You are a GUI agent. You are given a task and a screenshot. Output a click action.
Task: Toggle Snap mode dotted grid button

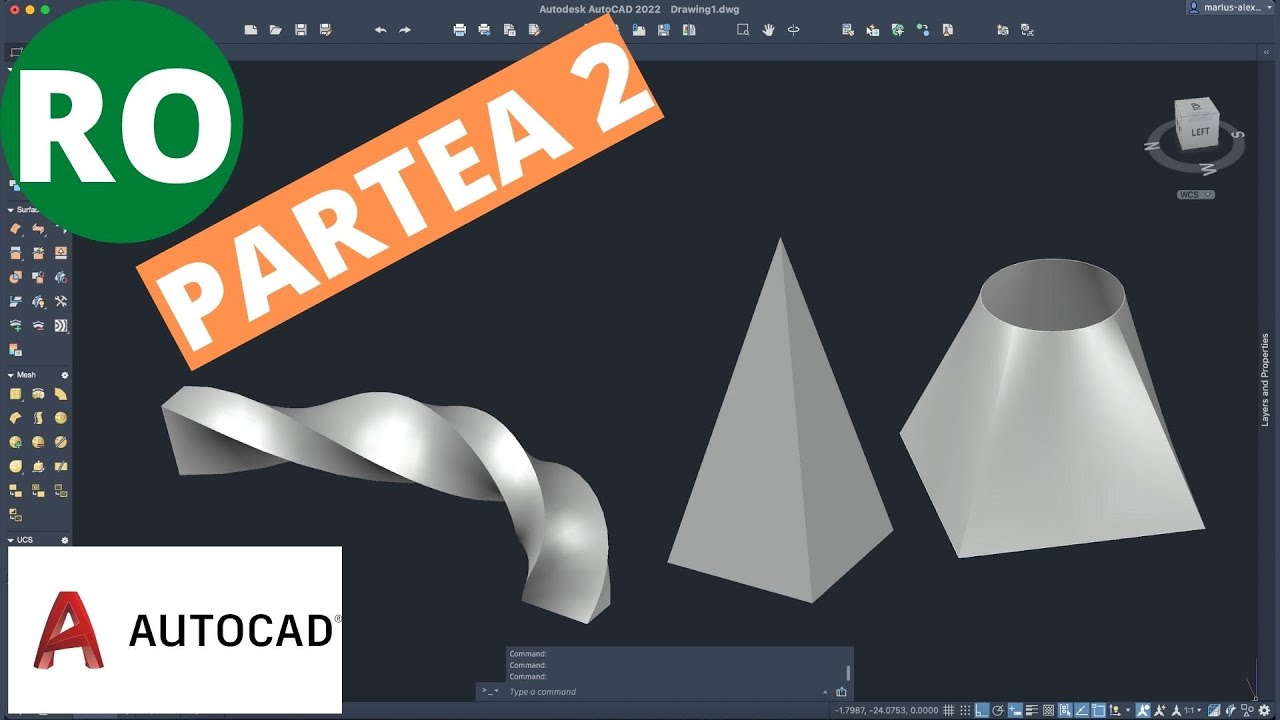coord(965,710)
